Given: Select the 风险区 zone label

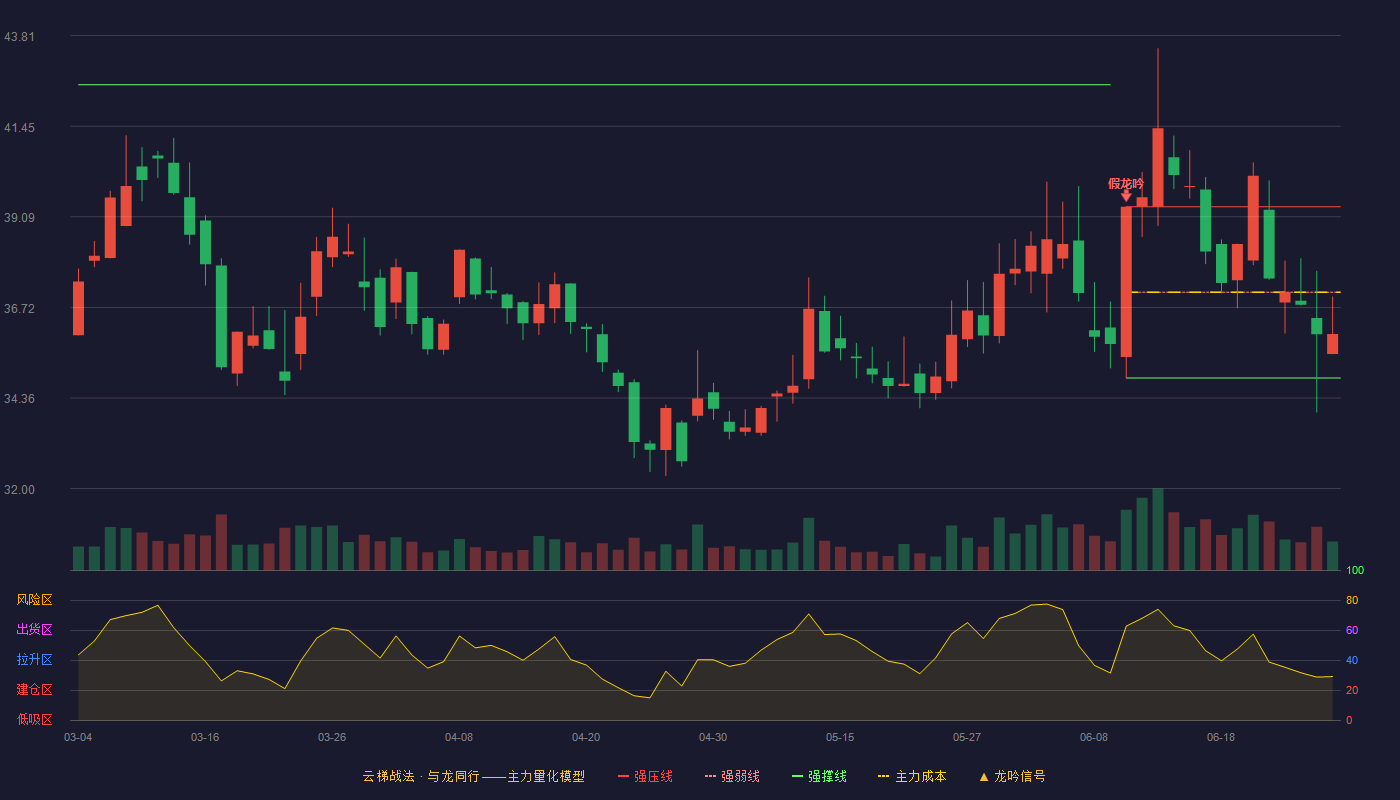Looking at the screenshot, I should 34,600.
